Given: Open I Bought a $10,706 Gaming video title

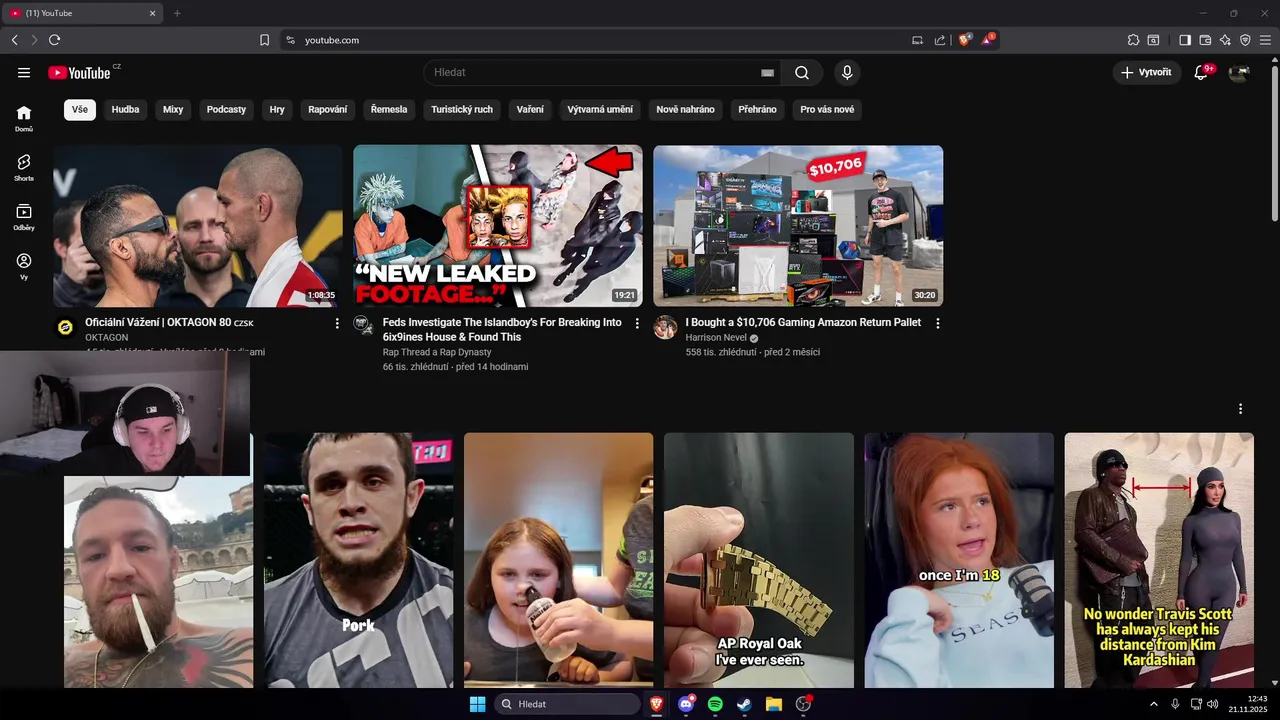Looking at the screenshot, I should click(x=803, y=323).
